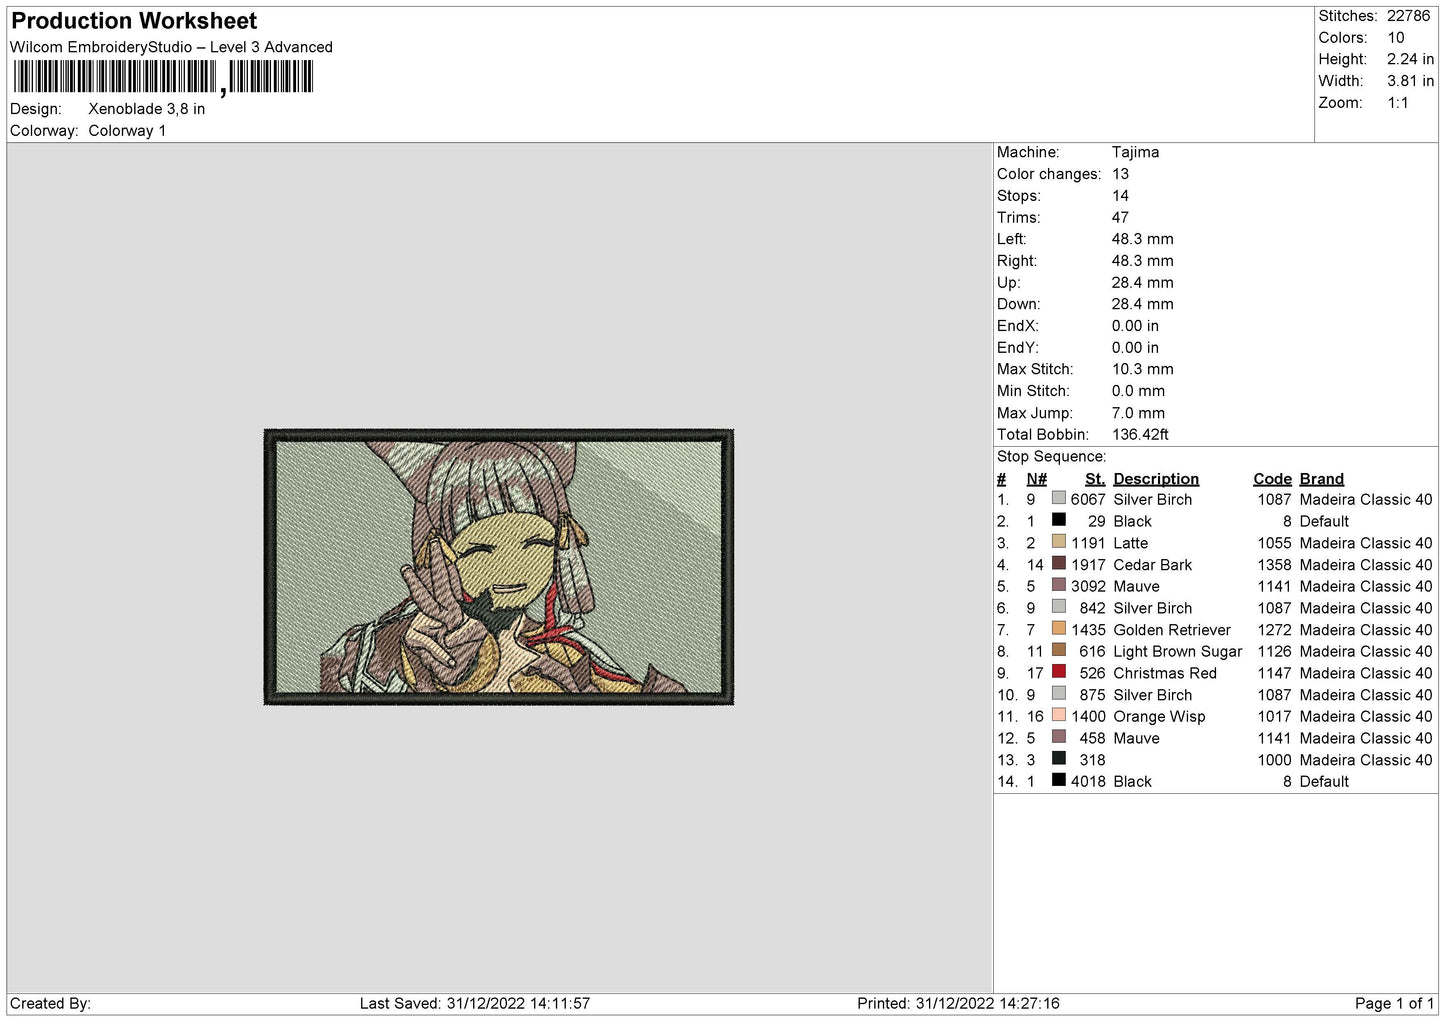This screenshot has height=1021, width=1445.
Task: Select the black swatch in row 14
Action: click(x=1058, y=781)
